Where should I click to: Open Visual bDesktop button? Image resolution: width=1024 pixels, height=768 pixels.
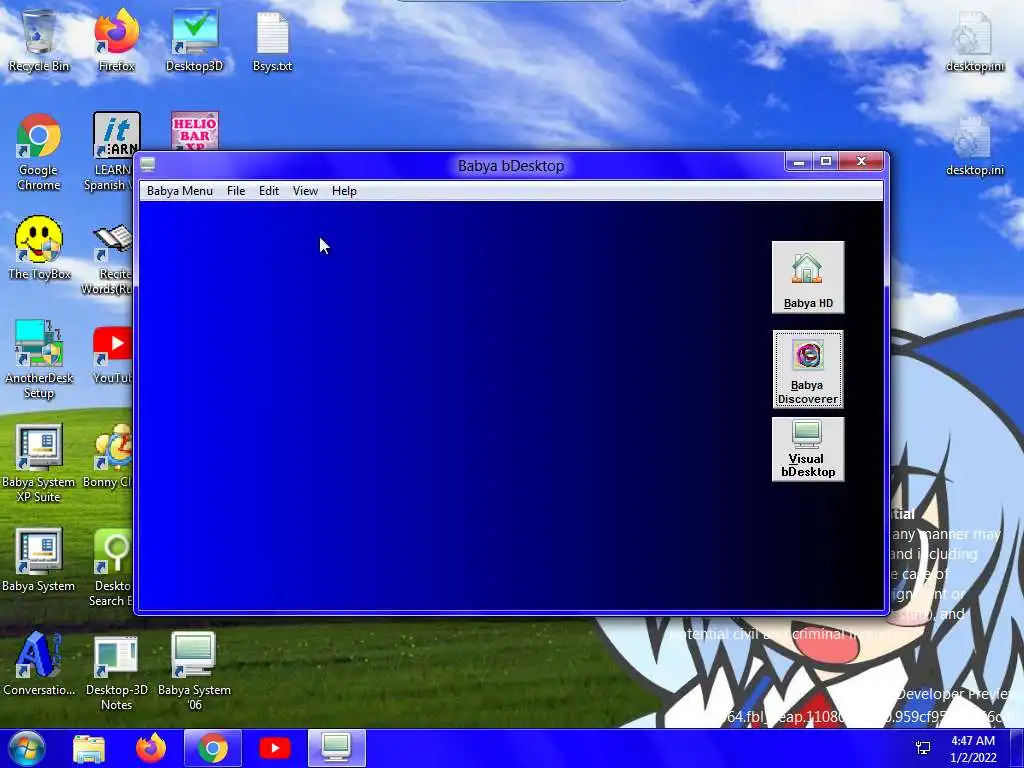pos(808,449)
